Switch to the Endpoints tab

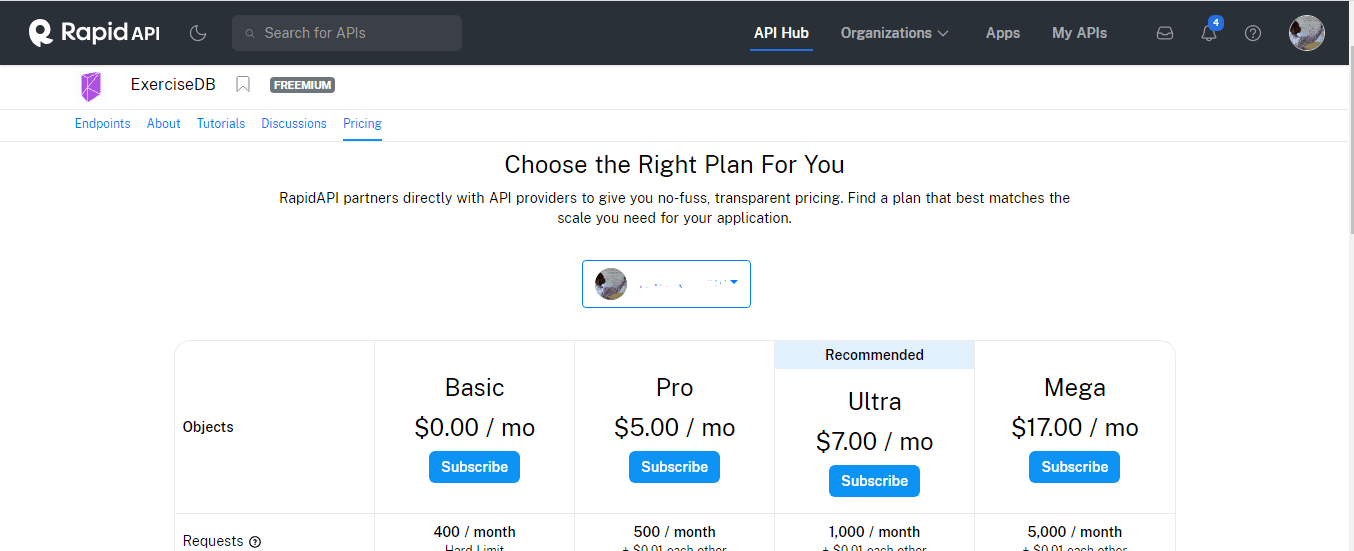click(103, 124)
